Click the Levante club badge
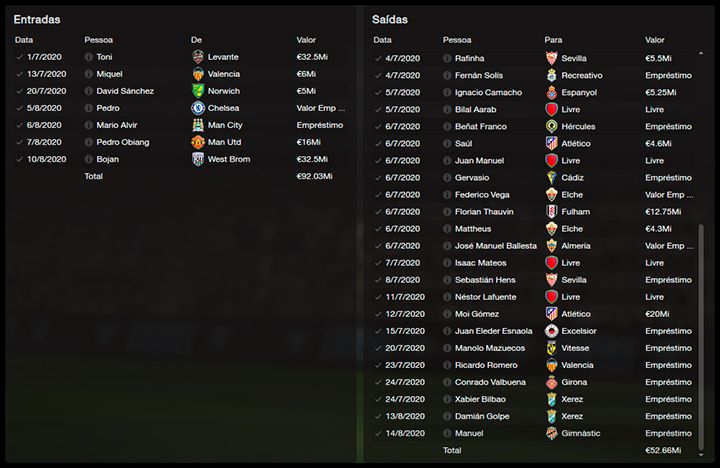Image resolution: width=720 pixels, height=468 pixels. point(198,57)
